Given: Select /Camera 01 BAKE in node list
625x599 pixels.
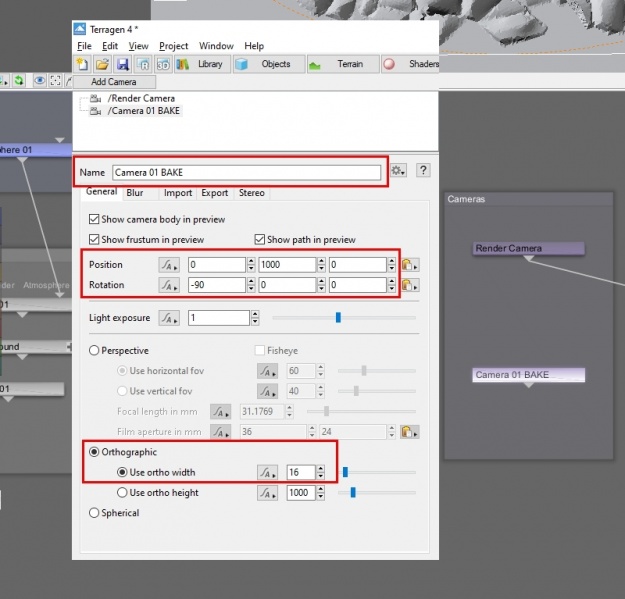Looking at the screenshot, I should coord(143,111).
